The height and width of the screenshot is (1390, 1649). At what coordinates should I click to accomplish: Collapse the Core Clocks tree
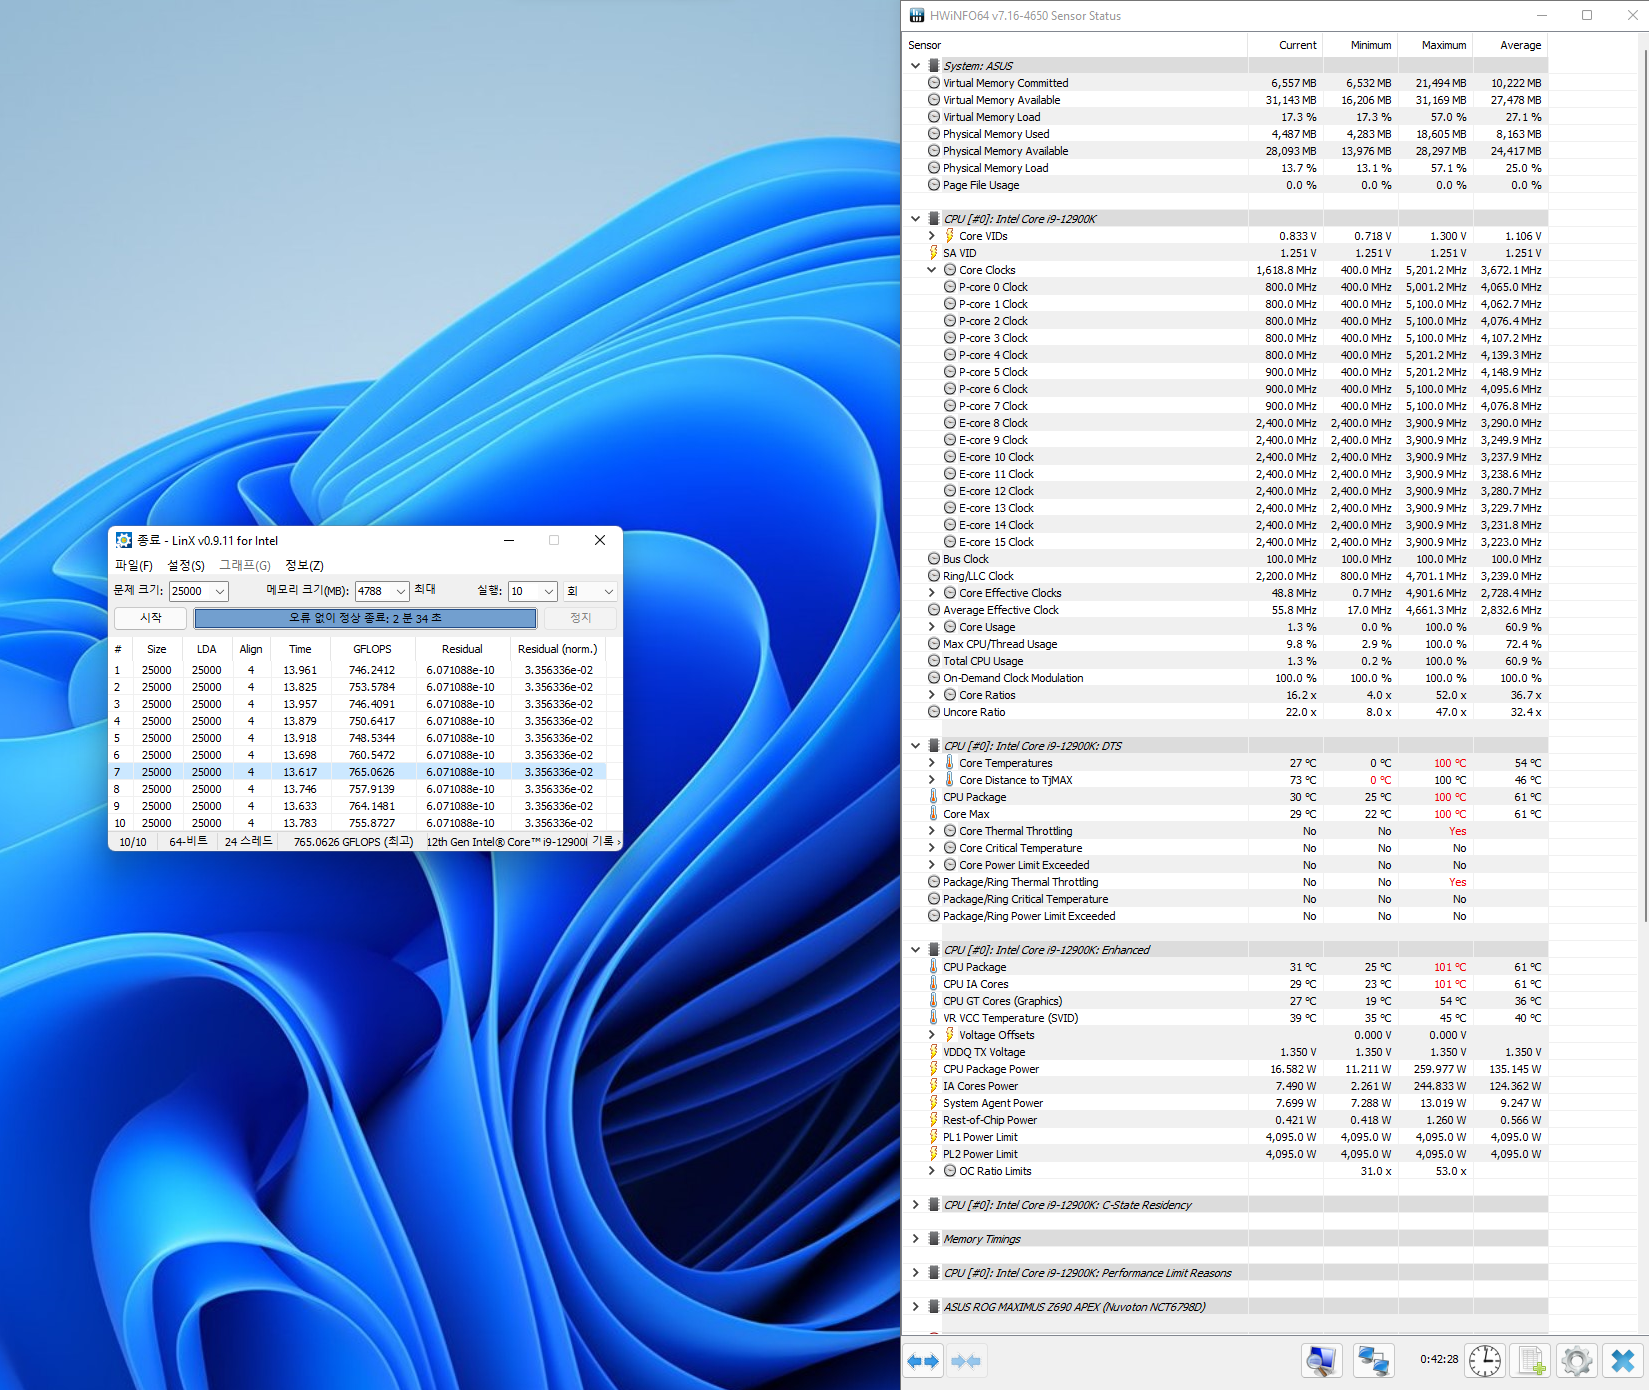click(932, 270)
